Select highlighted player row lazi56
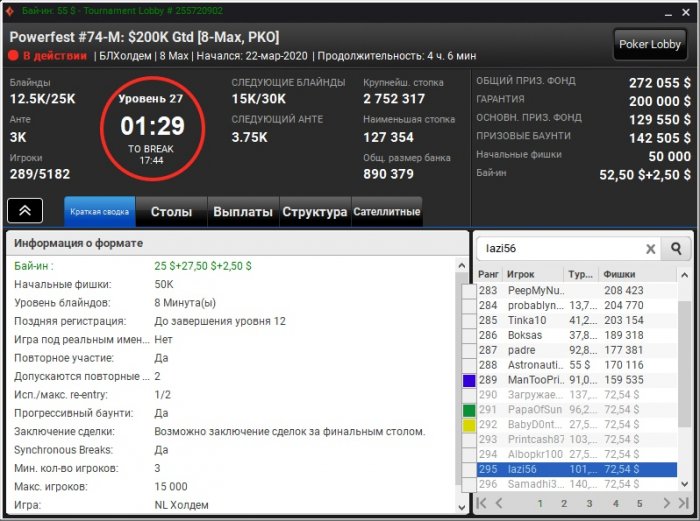 [577, 469]
